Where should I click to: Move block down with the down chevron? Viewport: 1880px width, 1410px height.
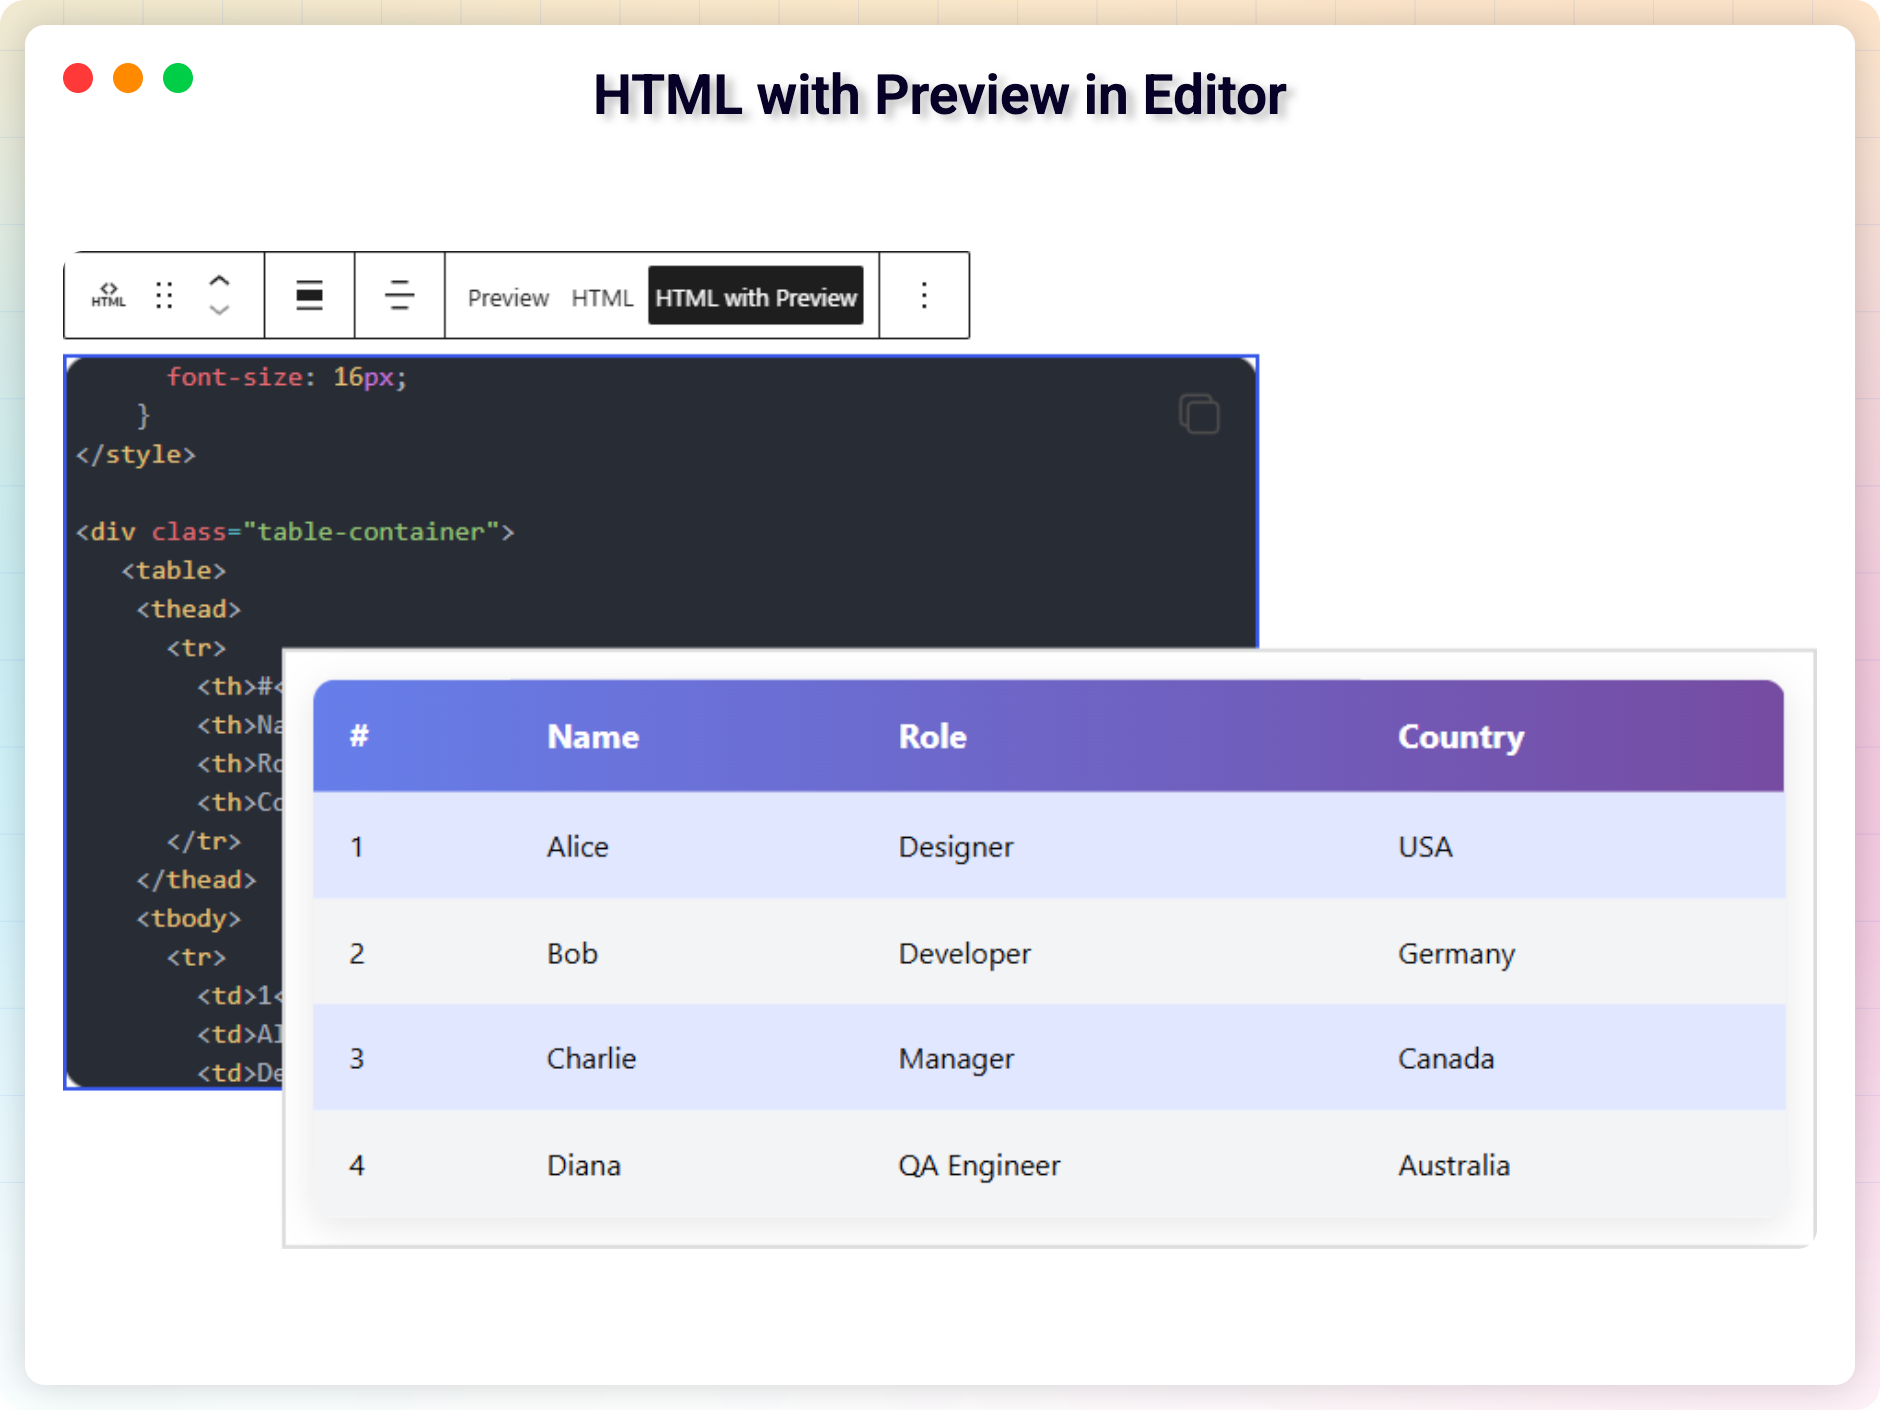point(220,310)
